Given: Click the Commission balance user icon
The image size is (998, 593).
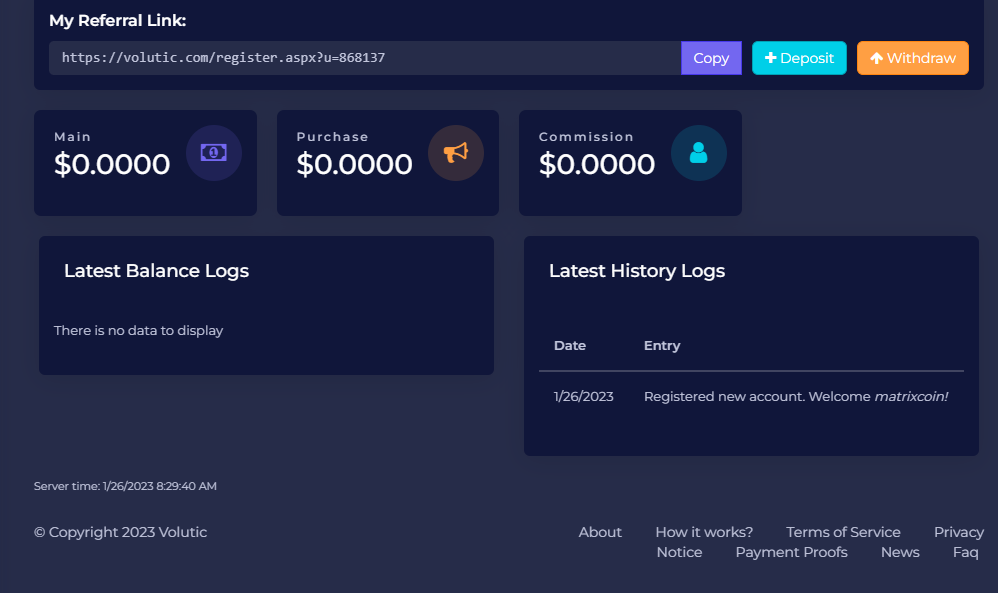Looking at the screenshot, I should coord(698,153).
